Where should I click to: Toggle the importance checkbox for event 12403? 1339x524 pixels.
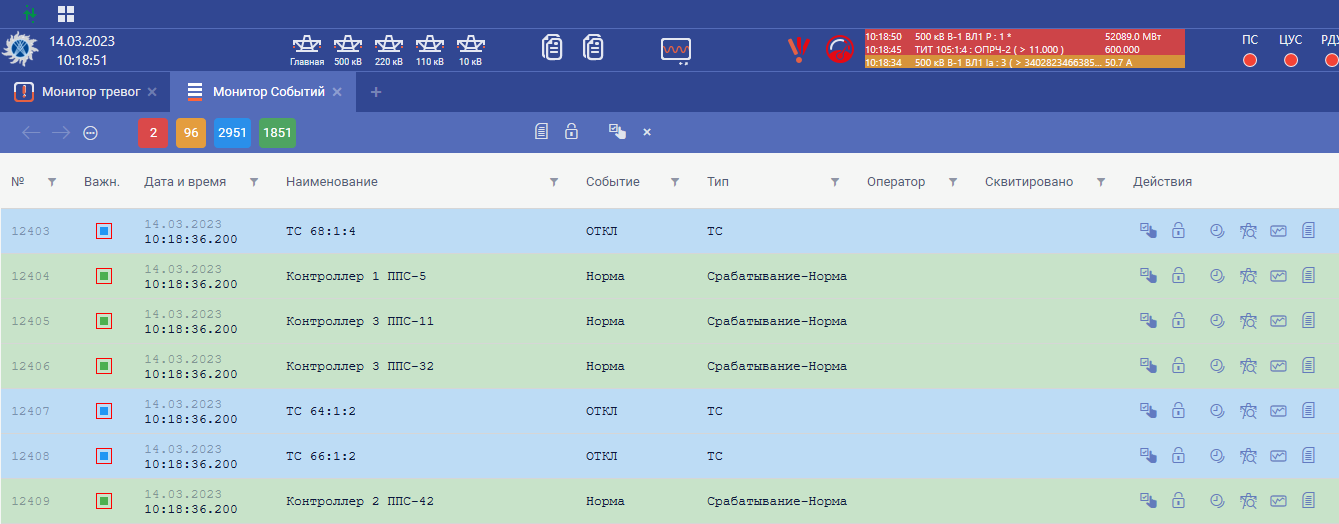pyautogui.click(x=103, y=231)
